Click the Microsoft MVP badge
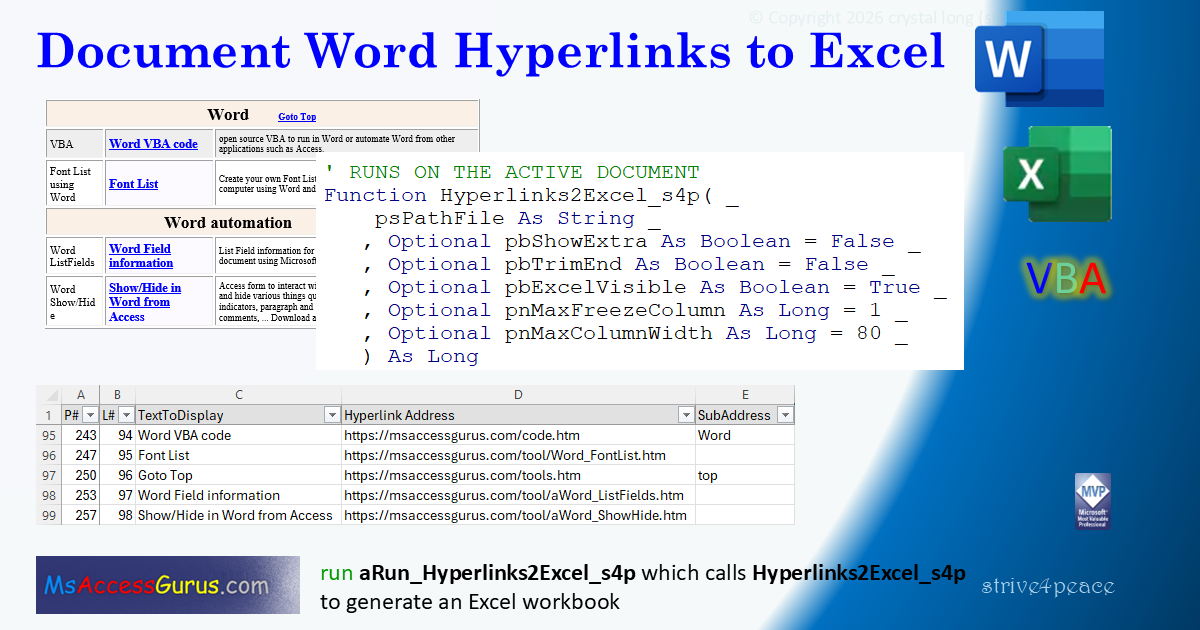 [x=1093, y=500]
